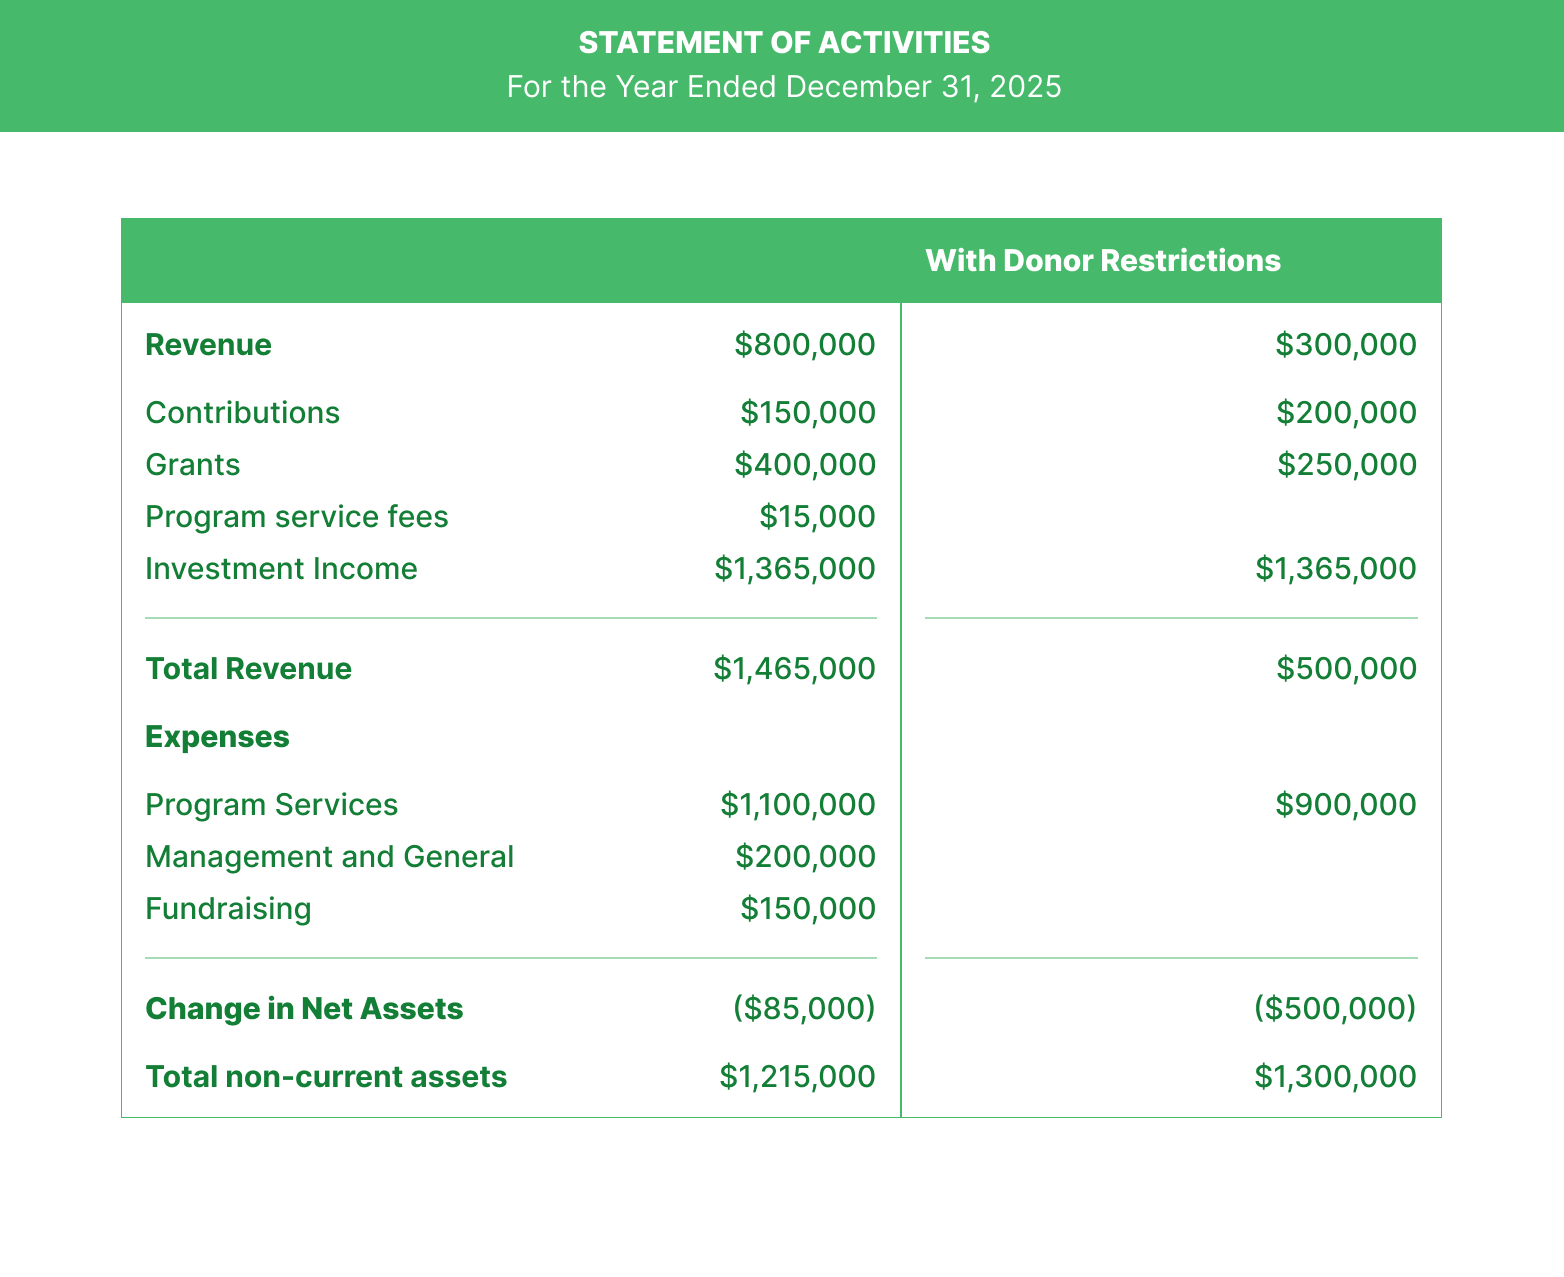This screenshot has width=1564, height=1277.
Task: Select the $1,365,000 Investment Income amount
Action: 794,568
